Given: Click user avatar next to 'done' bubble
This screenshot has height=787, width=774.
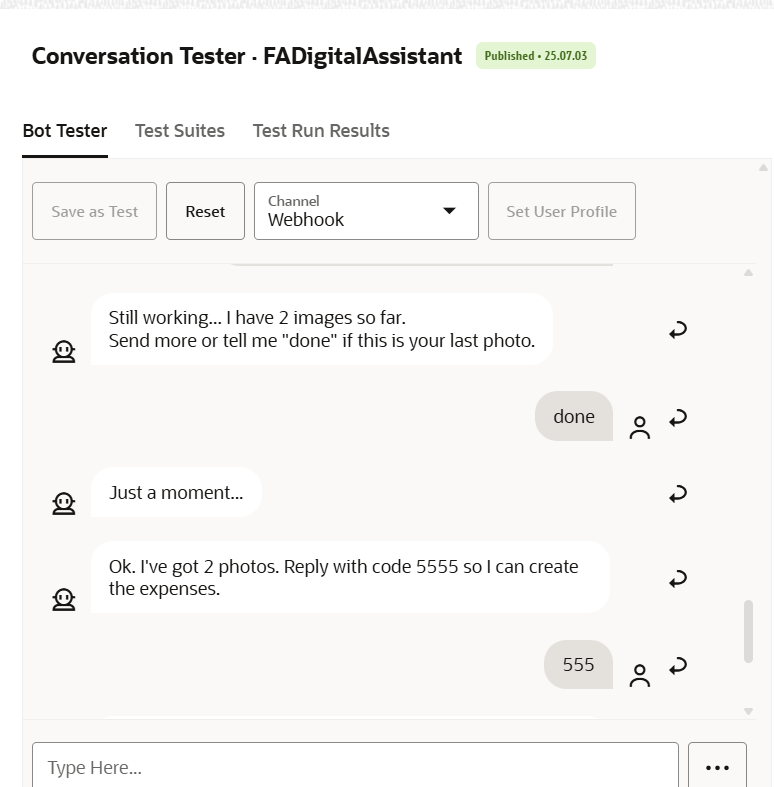Looking at the screenshot, I should [x=639, y=428].
